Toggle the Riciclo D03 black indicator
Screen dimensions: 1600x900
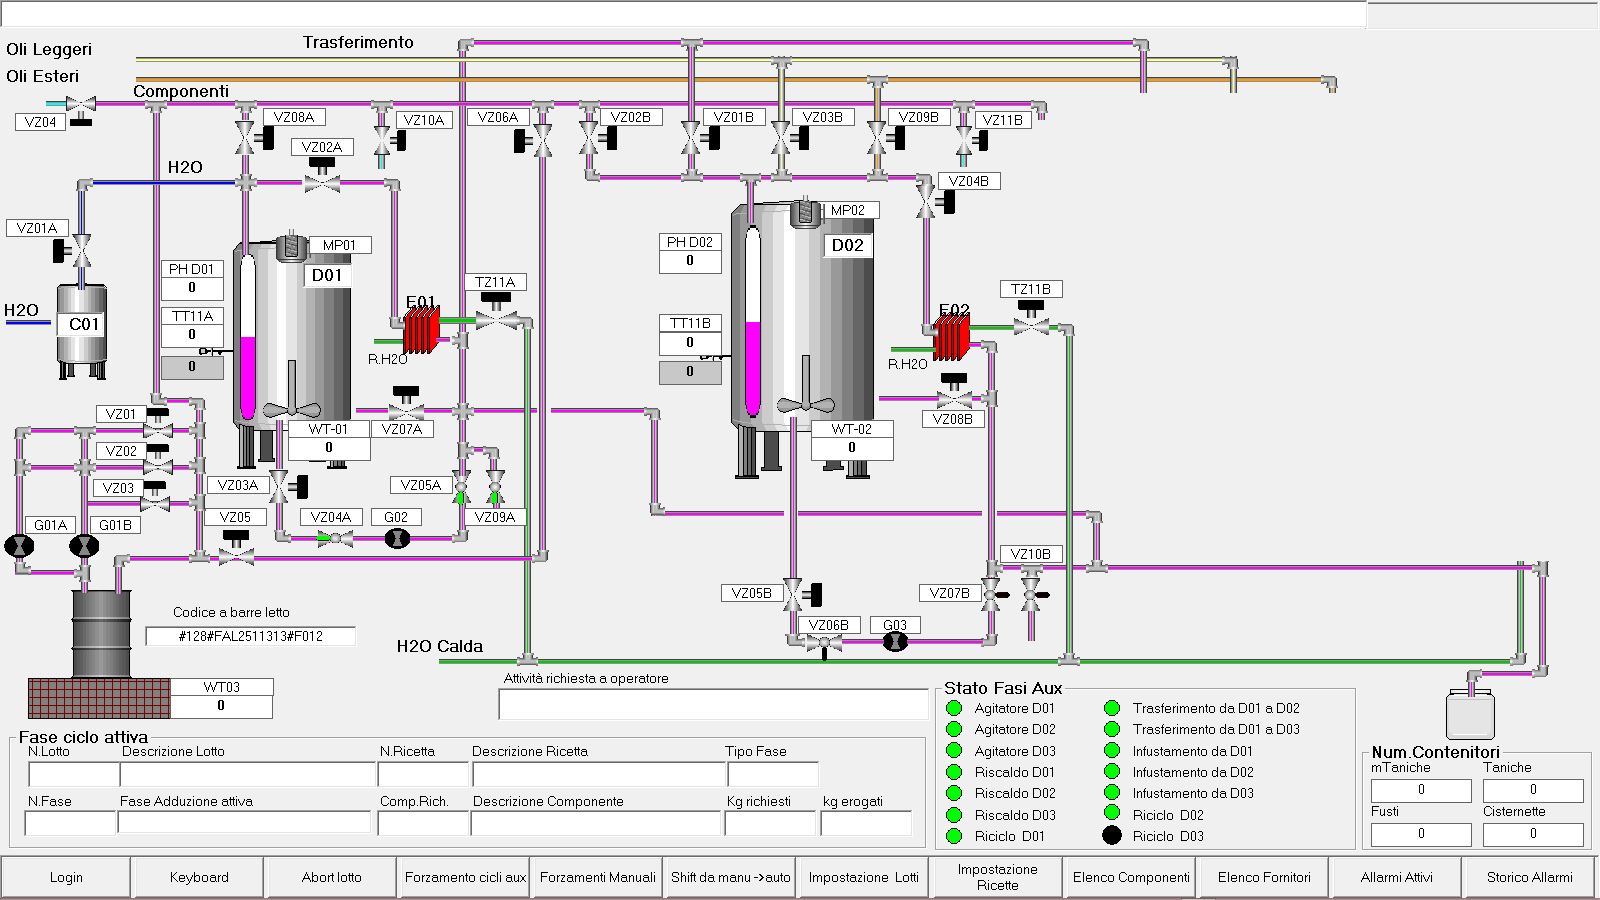1112,836
